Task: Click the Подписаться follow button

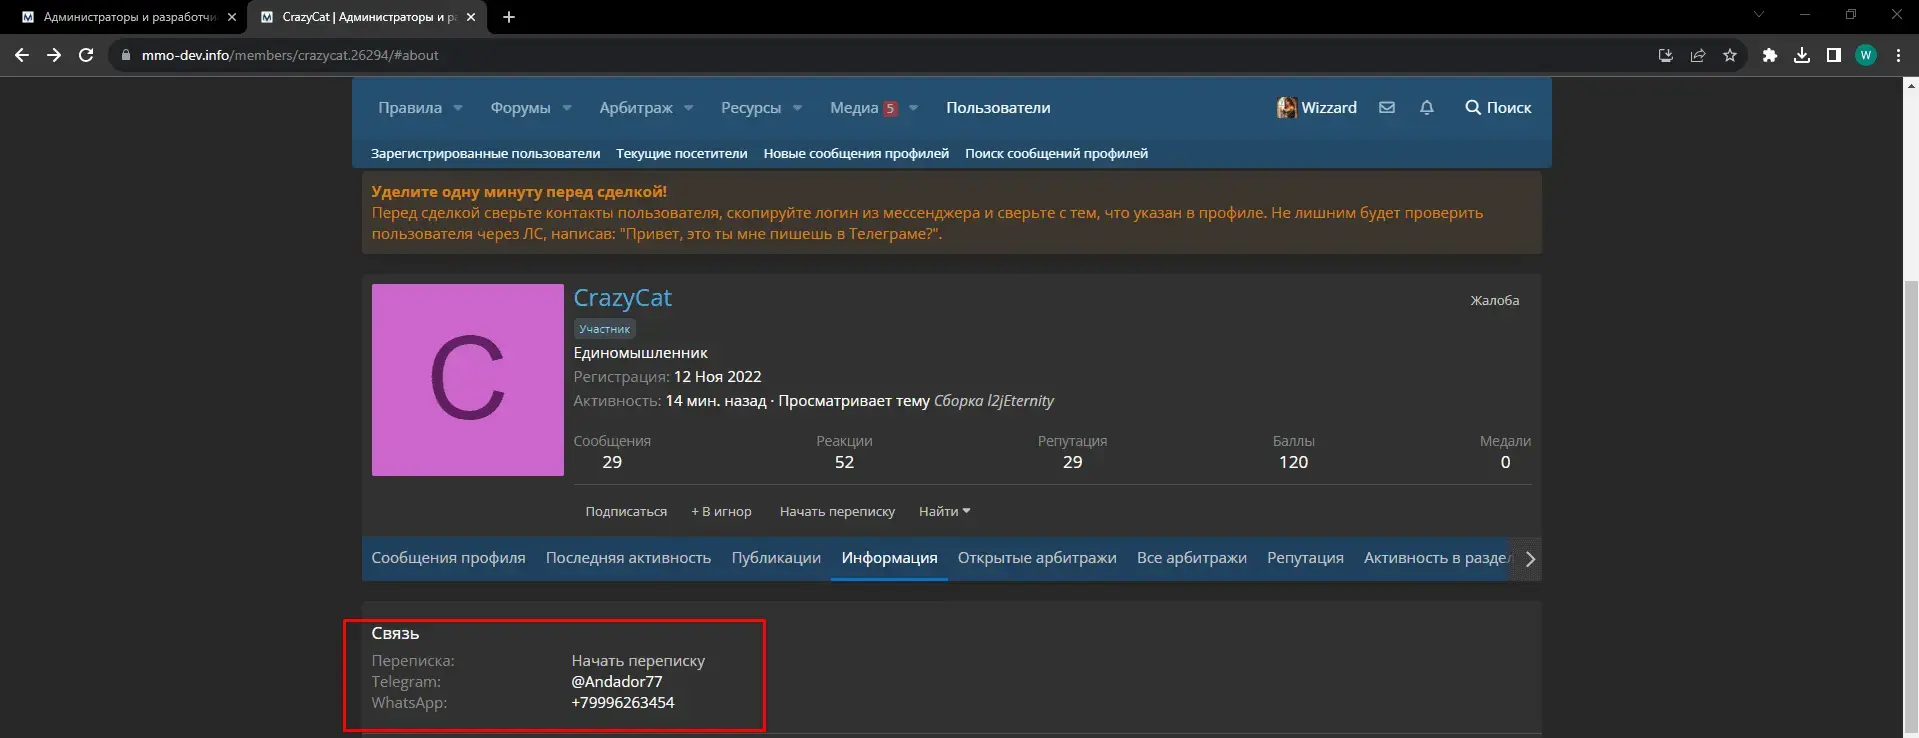Action: (626, 511)
